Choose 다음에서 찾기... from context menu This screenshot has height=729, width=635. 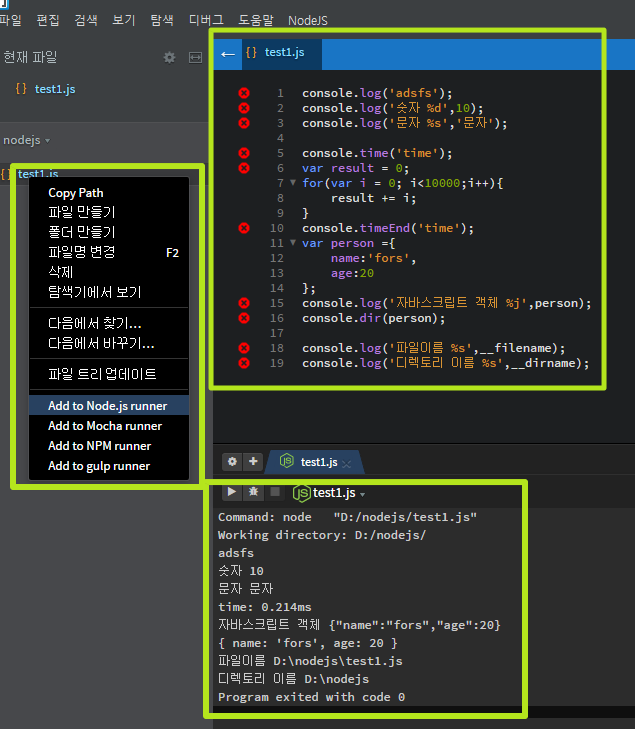pyautogui.click(x=109, y=323)
